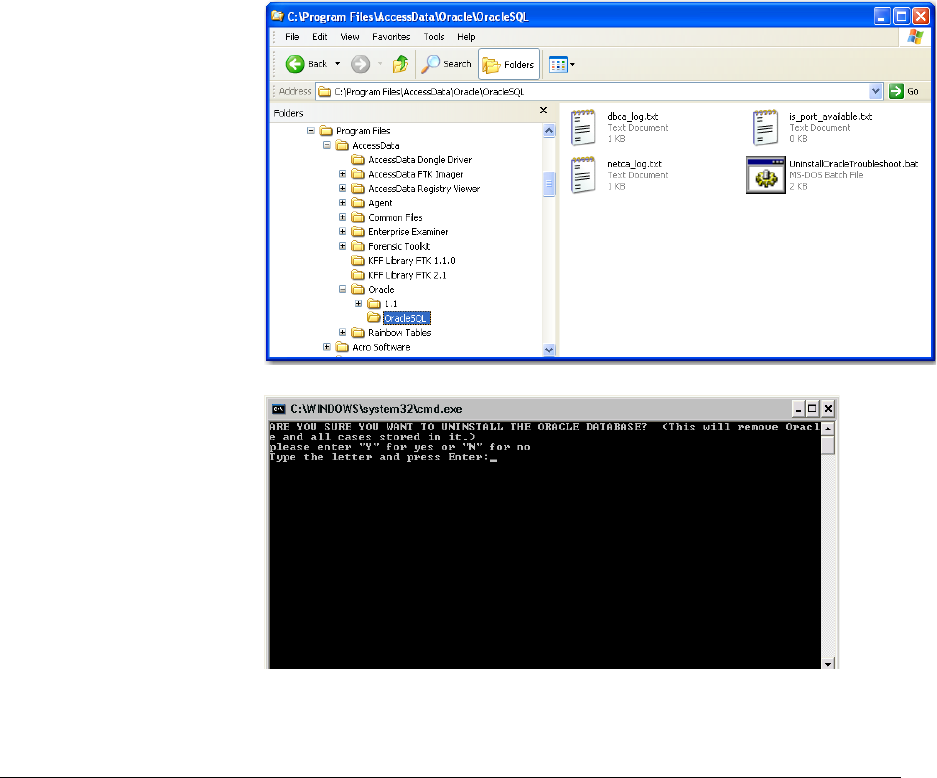The width and height of the screenshot is (937, 778).
Task: Expand the Common Files node
Action: (342, 217)
